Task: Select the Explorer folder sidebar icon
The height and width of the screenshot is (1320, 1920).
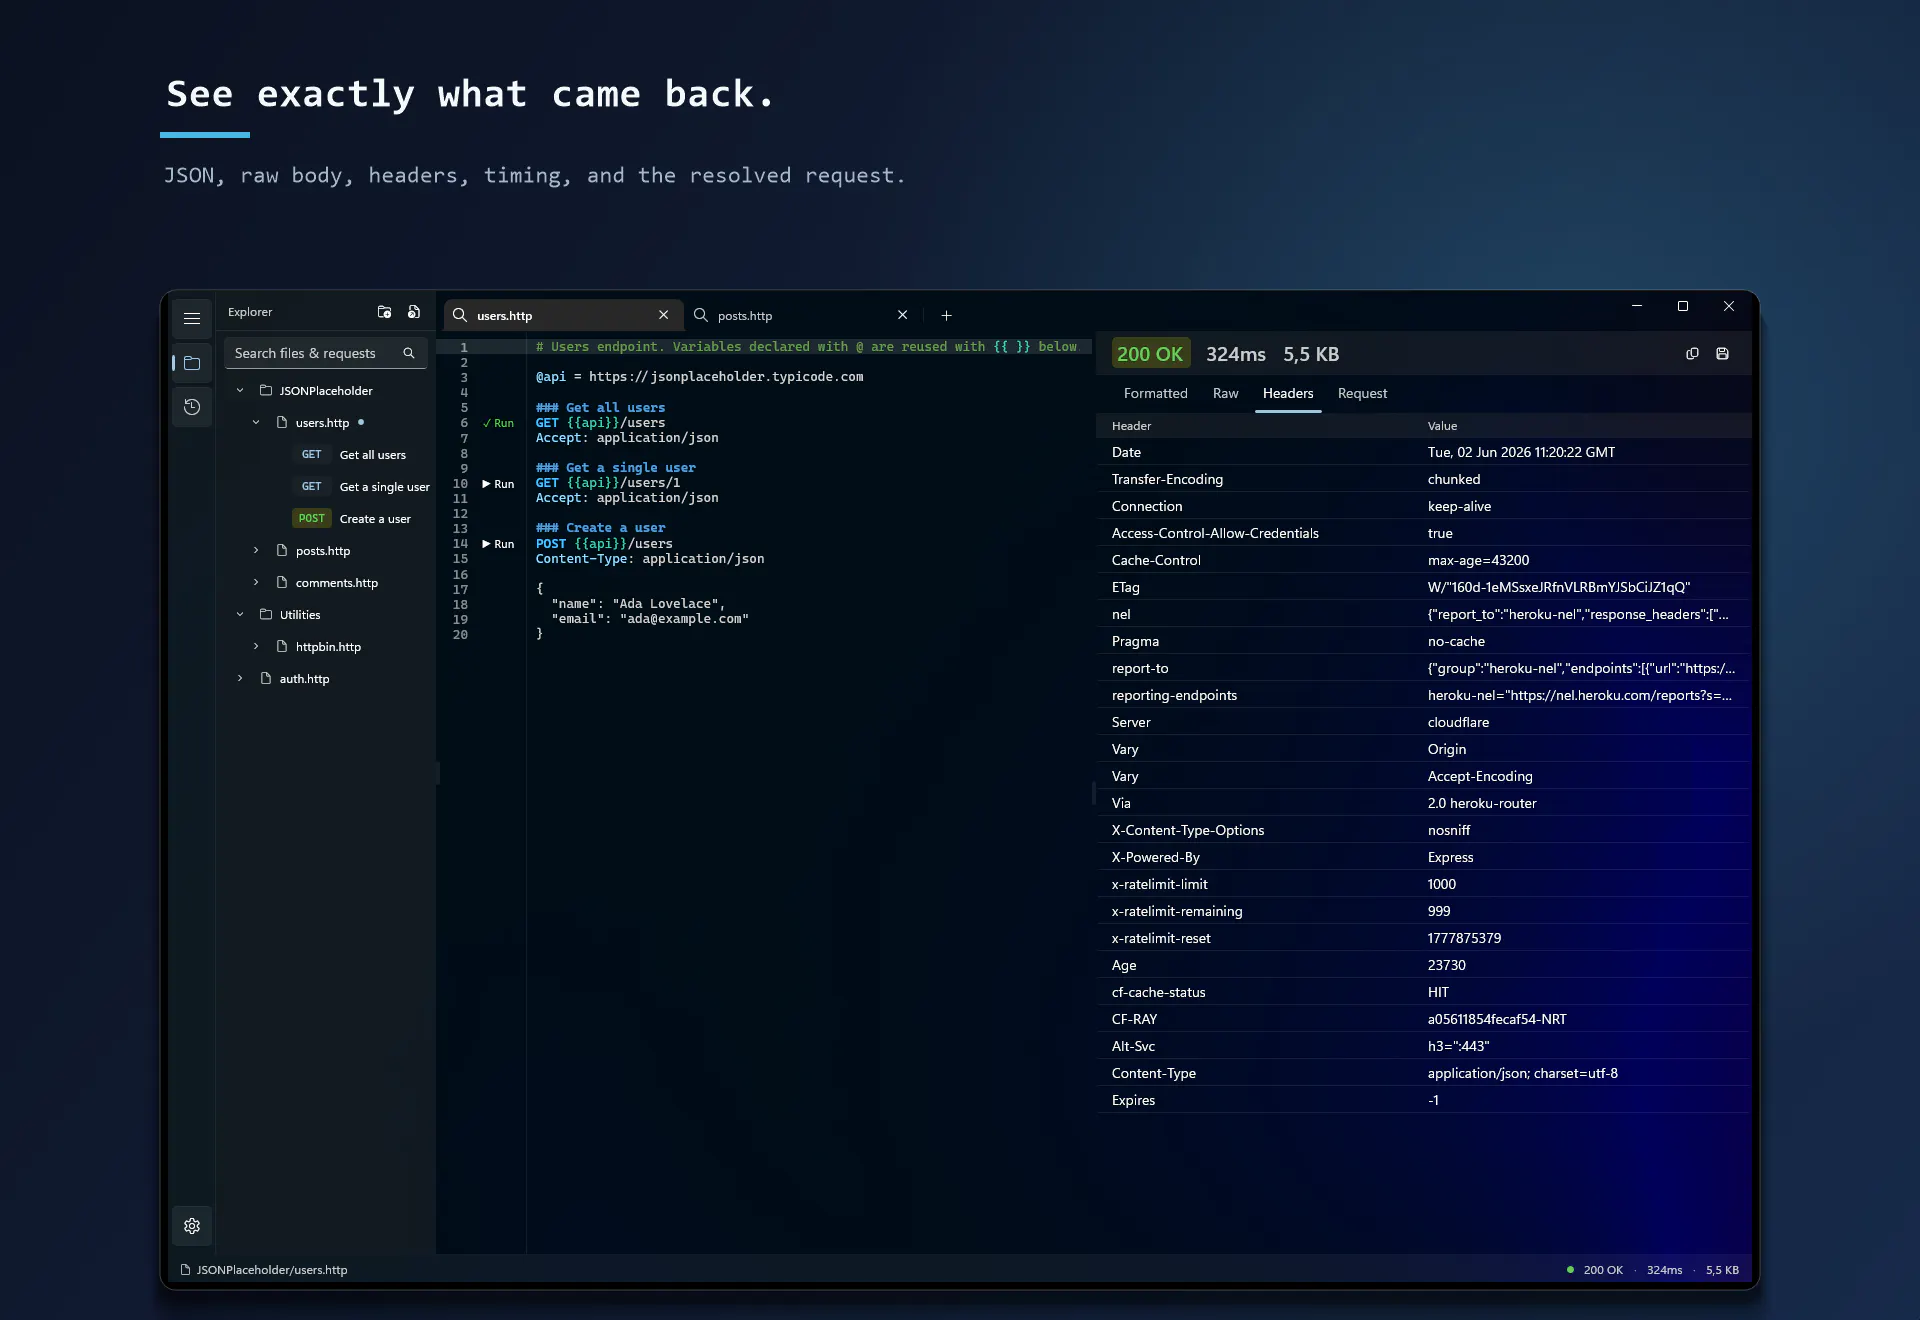Action: click(x=192, y=363)
